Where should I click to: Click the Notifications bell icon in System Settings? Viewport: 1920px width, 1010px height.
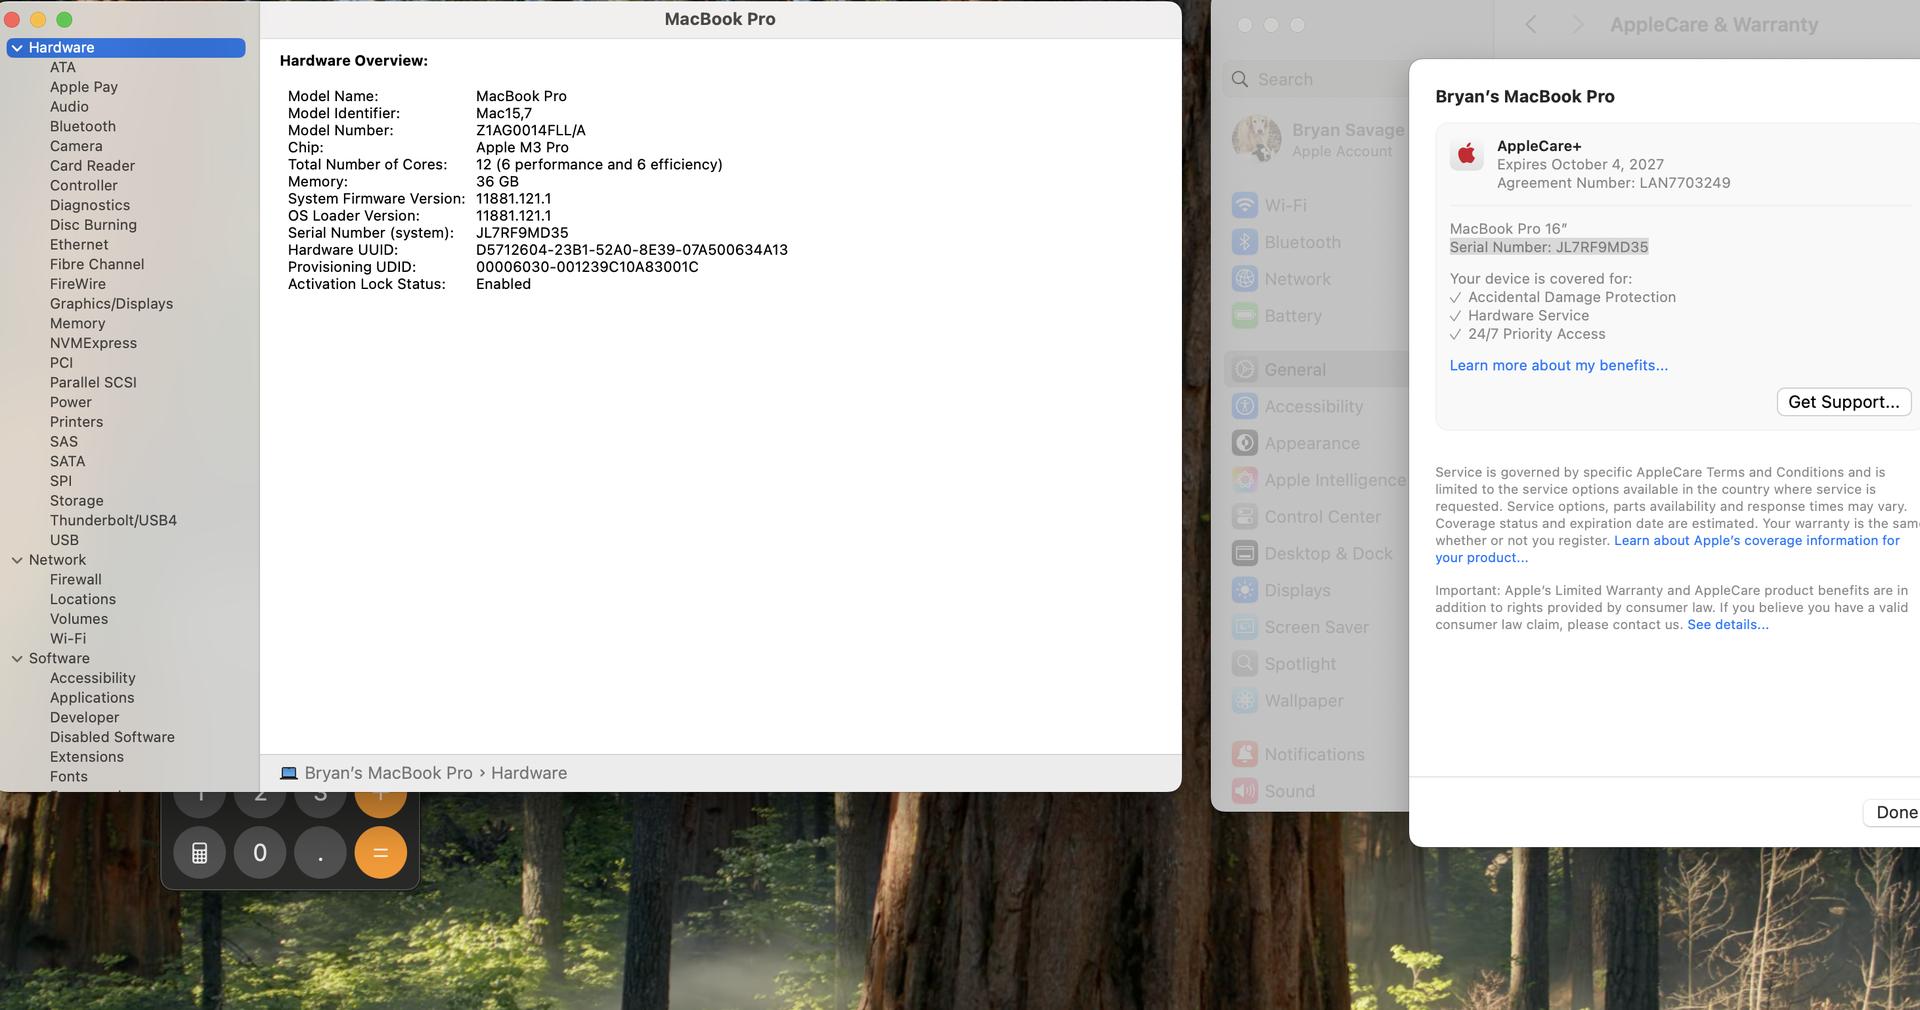click(x=1245, y=755)
